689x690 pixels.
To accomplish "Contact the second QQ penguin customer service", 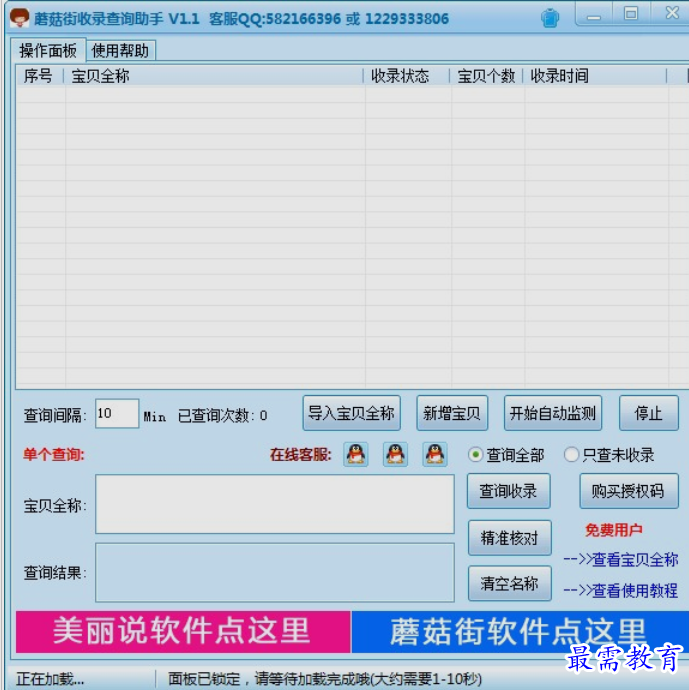I will coord(395,454).
